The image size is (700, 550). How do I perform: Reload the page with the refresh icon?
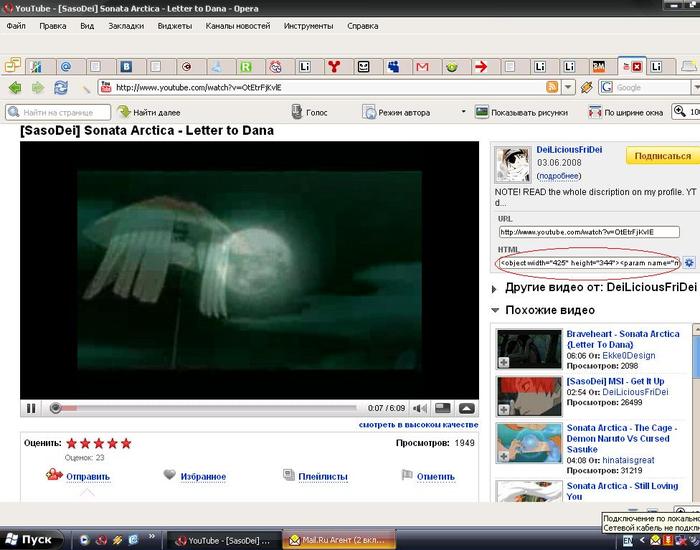(61, 88)
